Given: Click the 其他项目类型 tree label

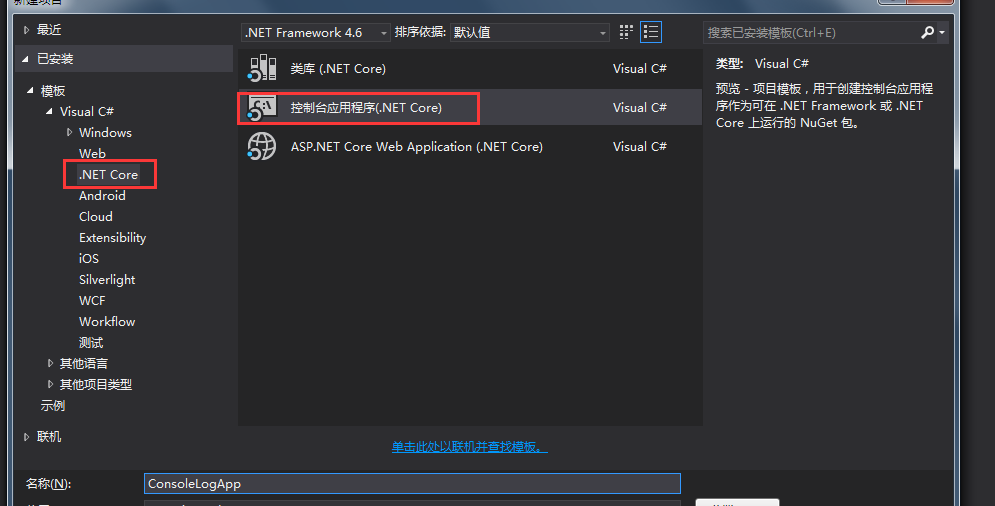Looking at the screenshot, I should click(96, 384).
